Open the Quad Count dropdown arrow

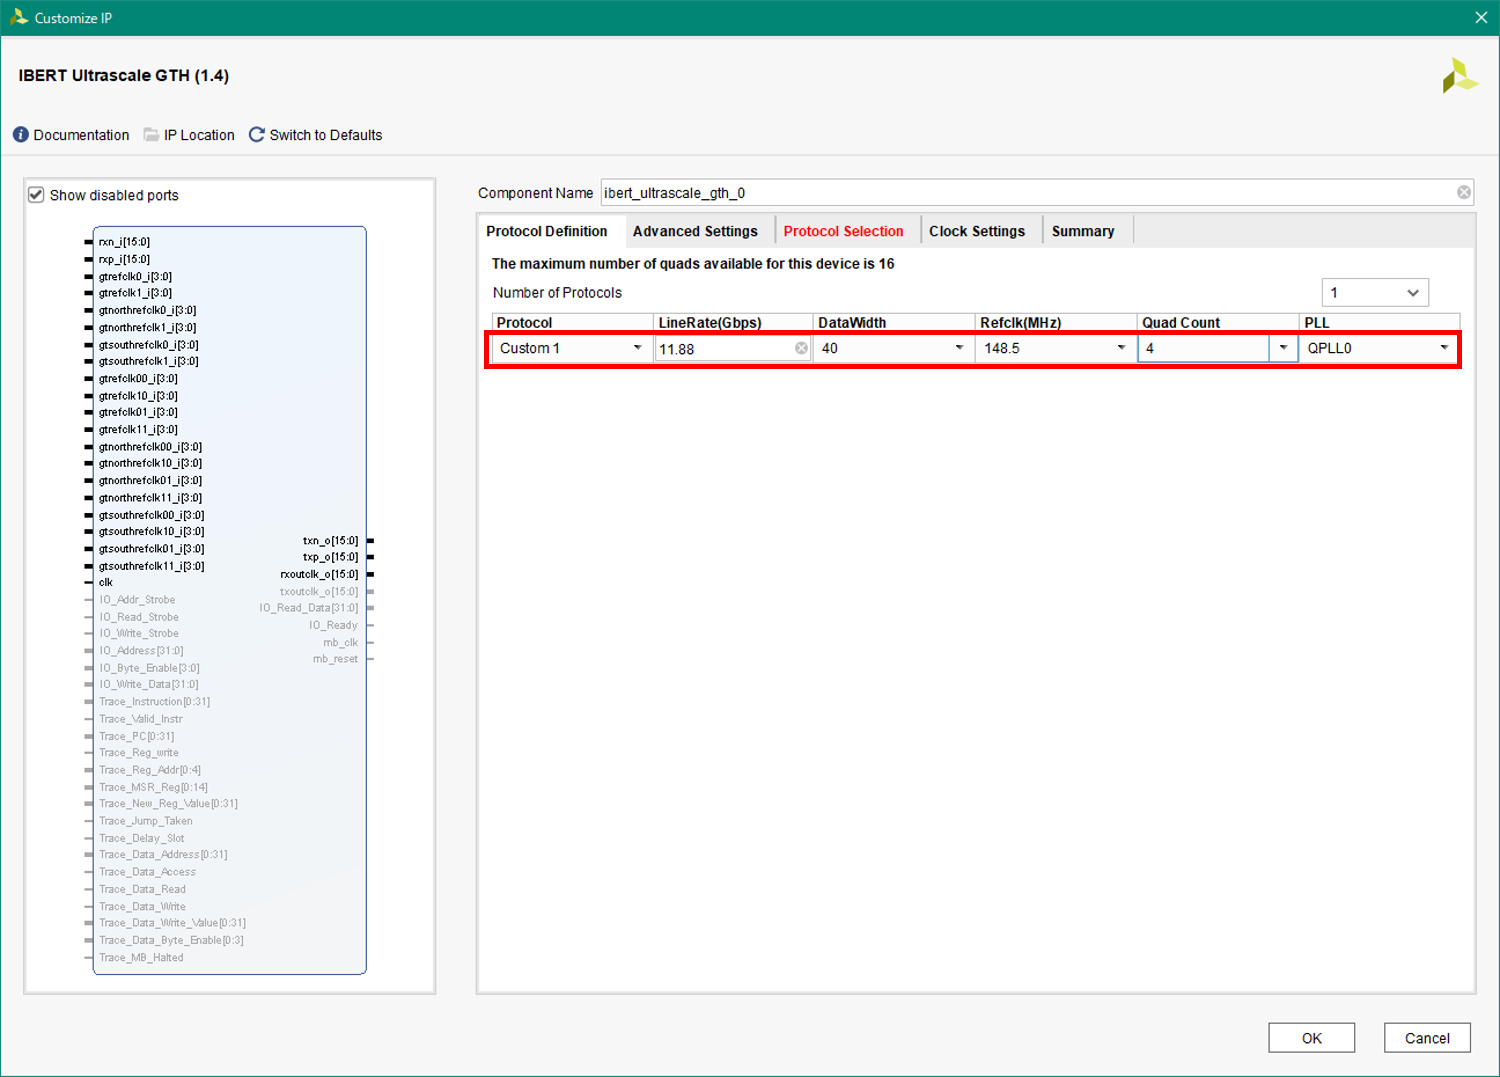point(1283,348)
